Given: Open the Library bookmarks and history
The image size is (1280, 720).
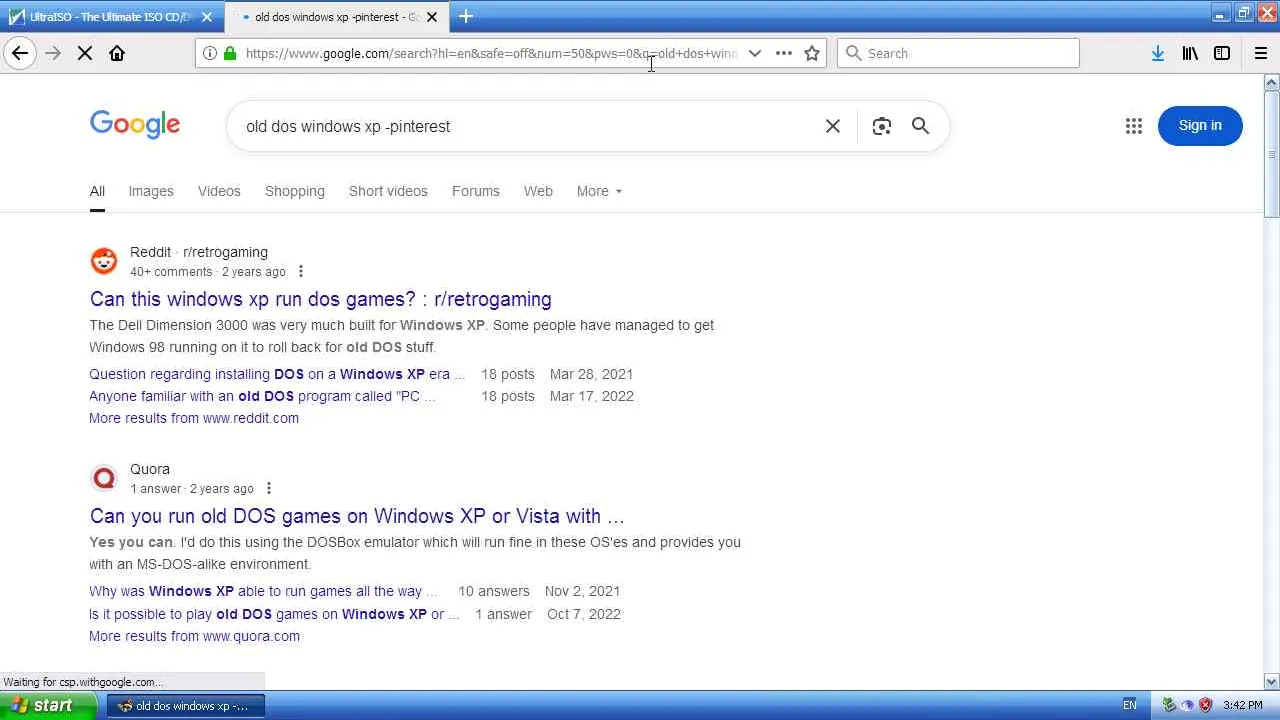Looking at the screenshot, I should click(1190, 53).
